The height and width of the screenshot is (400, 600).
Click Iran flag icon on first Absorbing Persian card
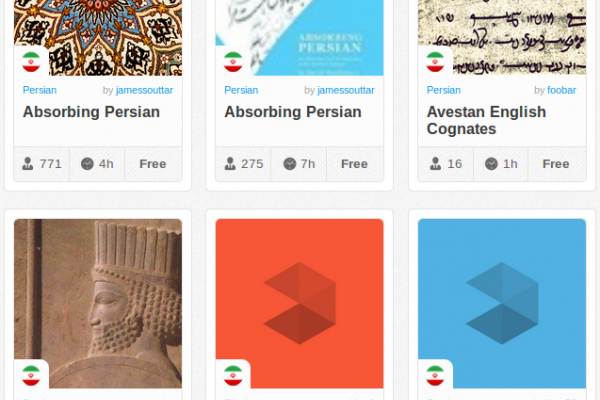click(31, 61)
